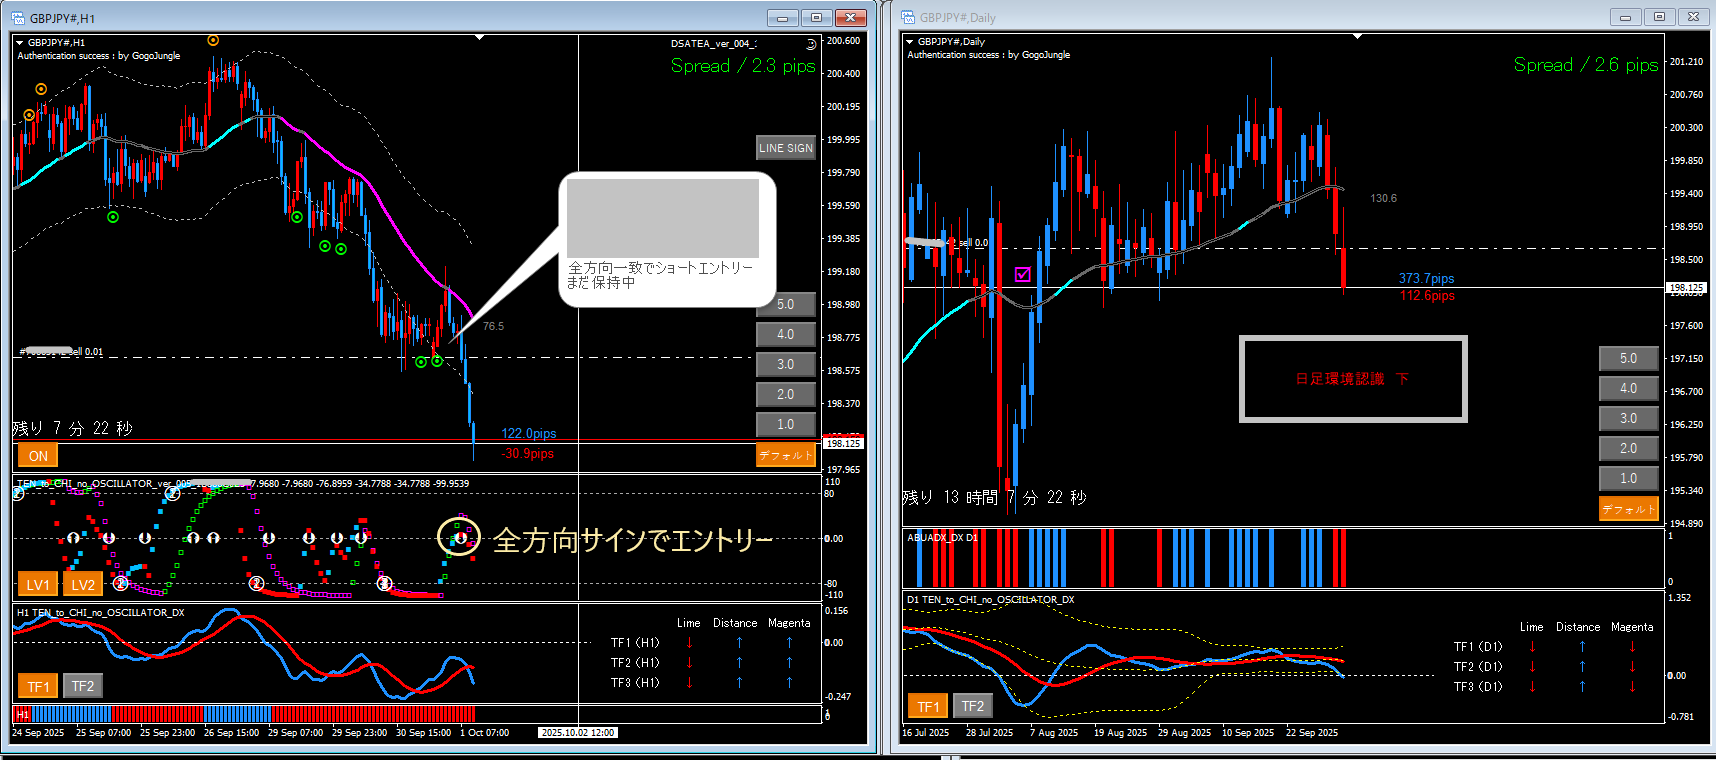Click the DSATEA expert advisor status icon
1716x760 pixels.
pyautogui.click(x=810, y=44)
